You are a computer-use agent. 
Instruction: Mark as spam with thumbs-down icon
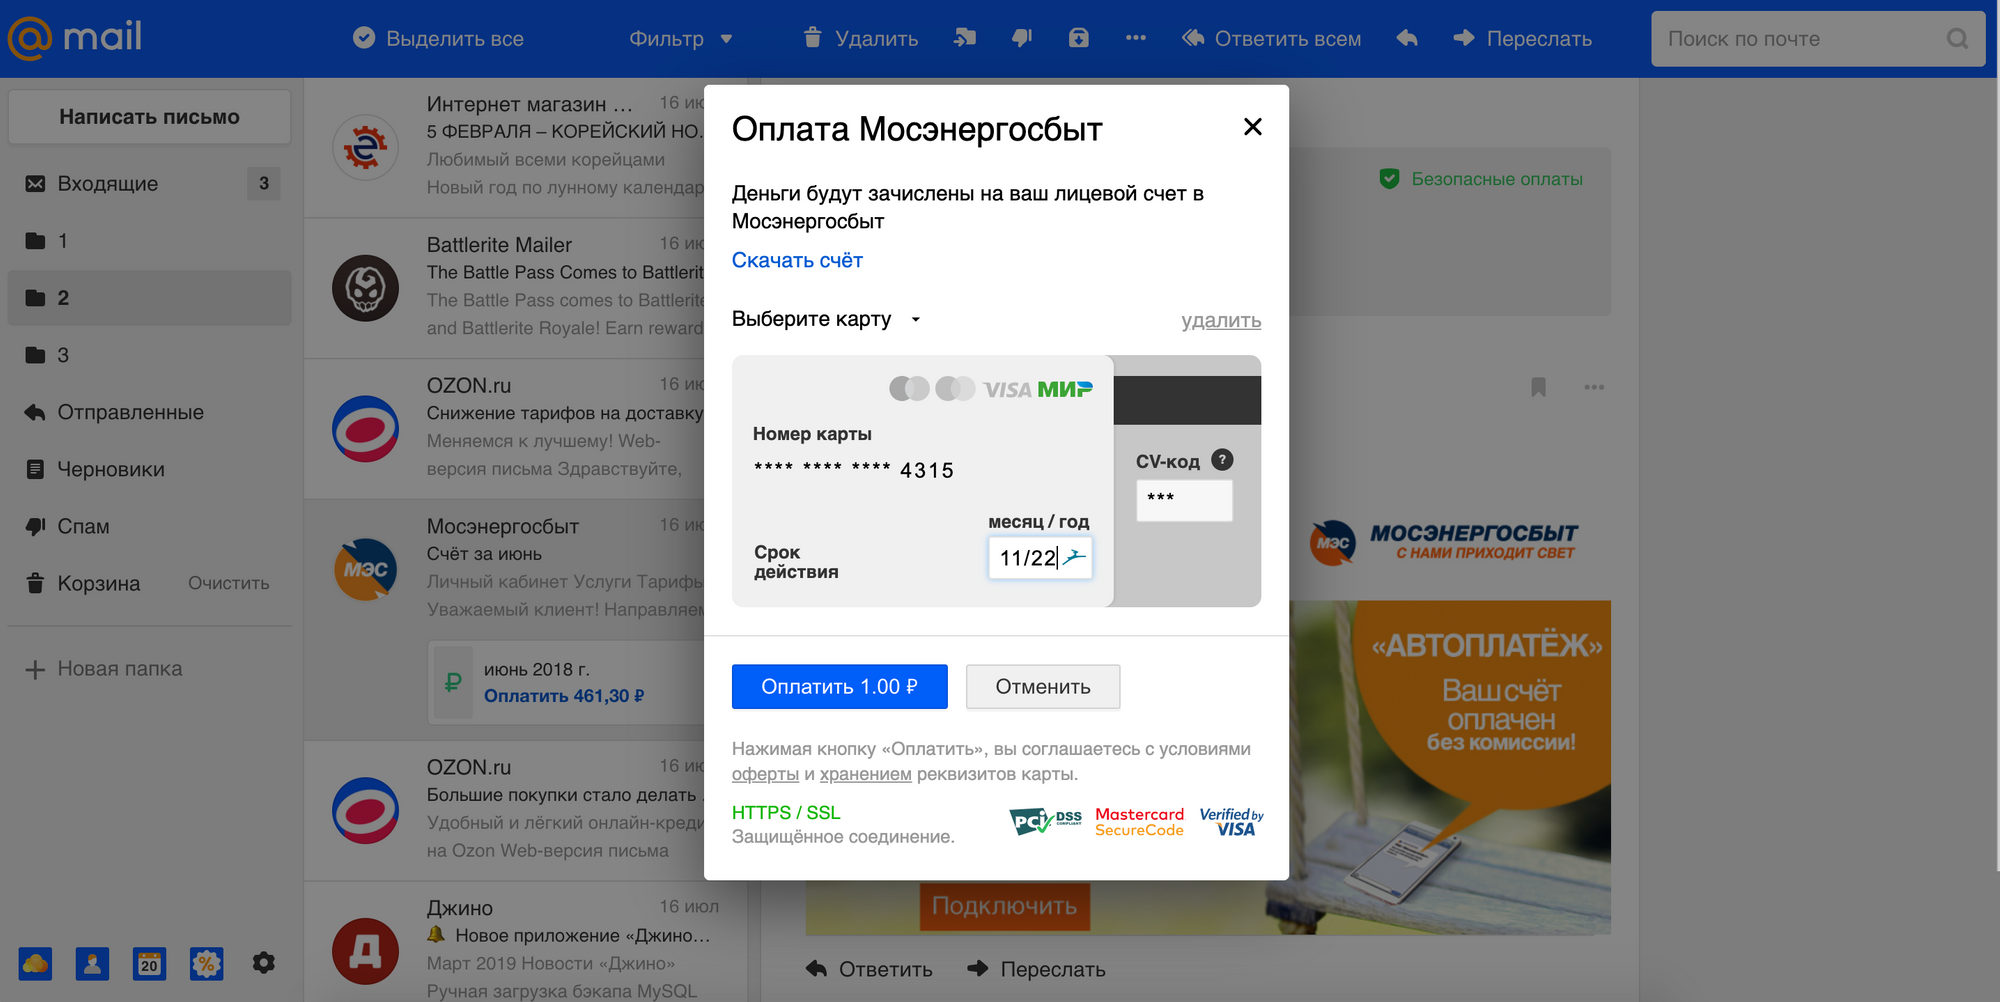click(1021, 38)
